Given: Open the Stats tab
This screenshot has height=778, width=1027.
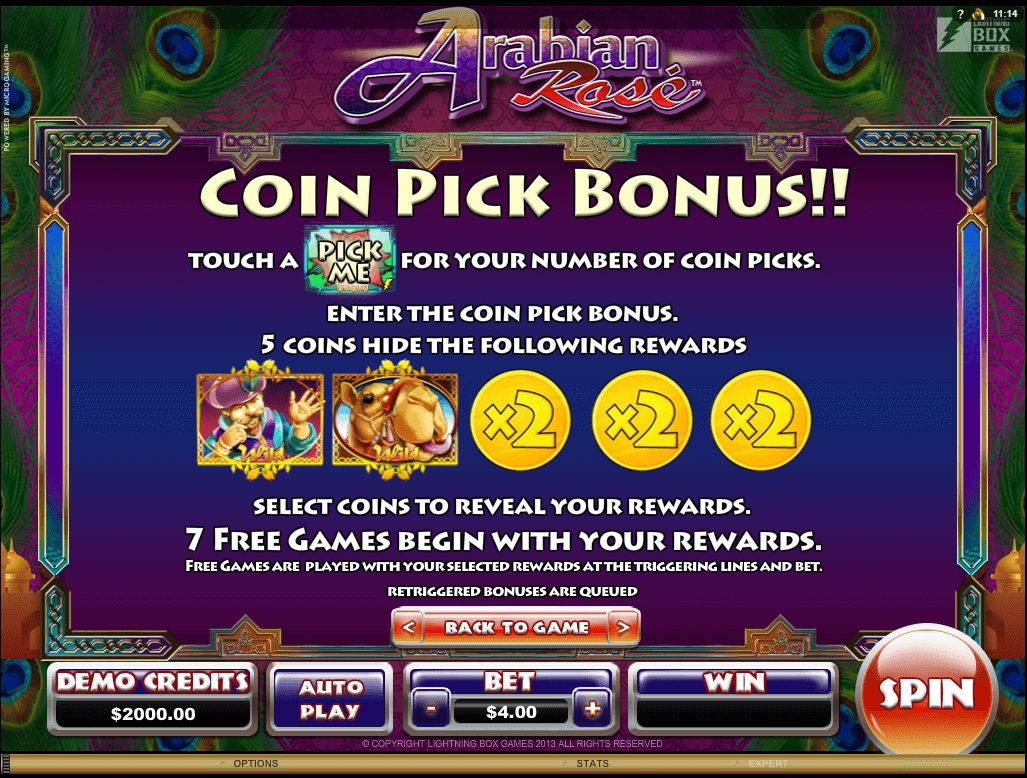Looking at the screenshot, I should point(592,764).
